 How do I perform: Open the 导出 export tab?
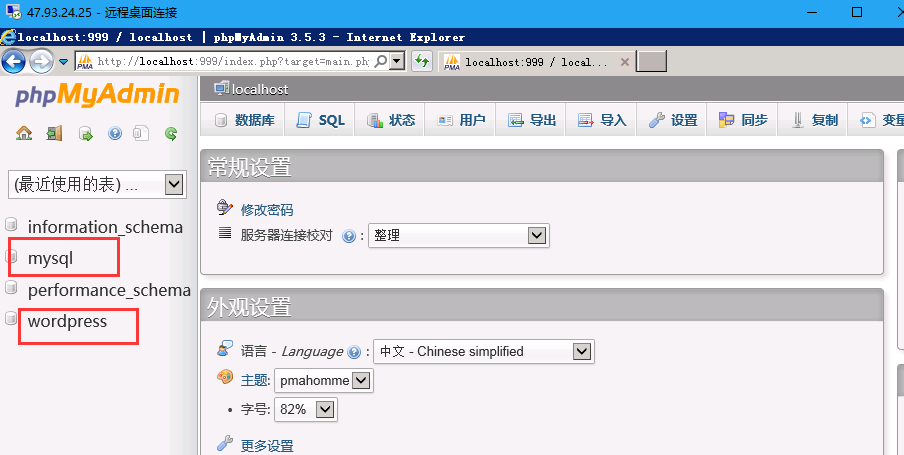pos(532,120)
